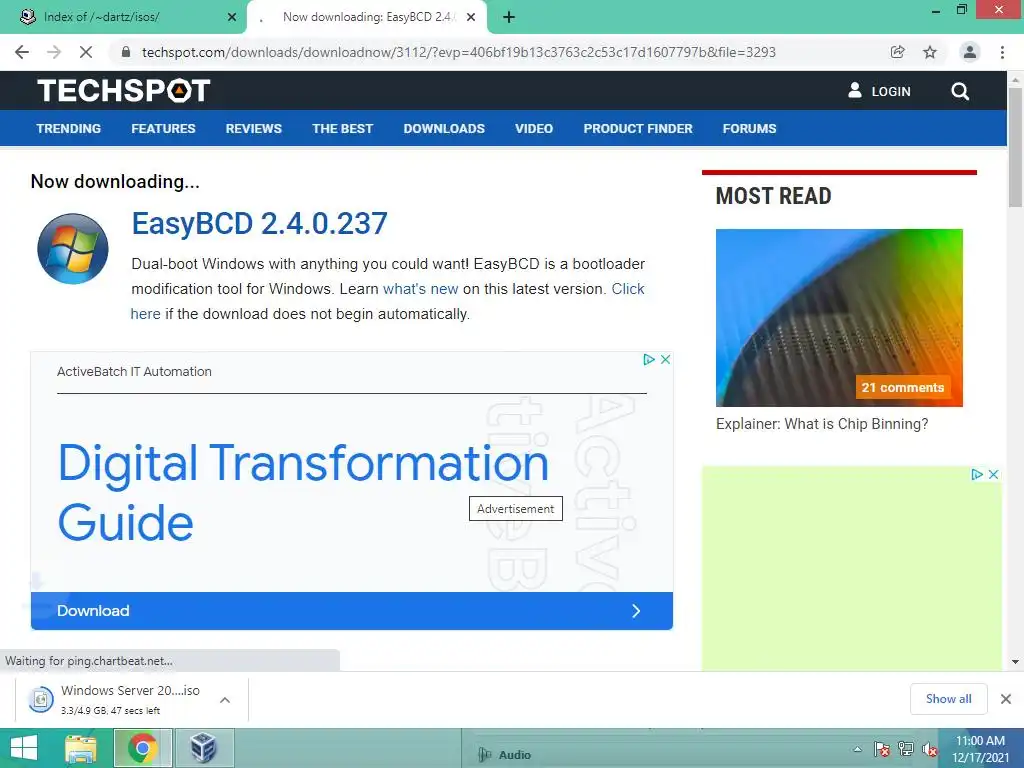The image size is (1024, 768).
Task: Click the network tray icon
Action: click(906, 749)
